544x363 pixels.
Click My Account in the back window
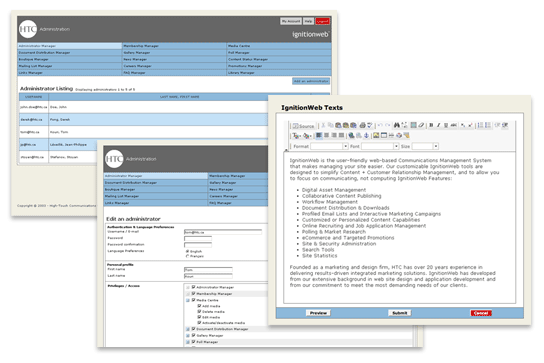pos(291,21)
